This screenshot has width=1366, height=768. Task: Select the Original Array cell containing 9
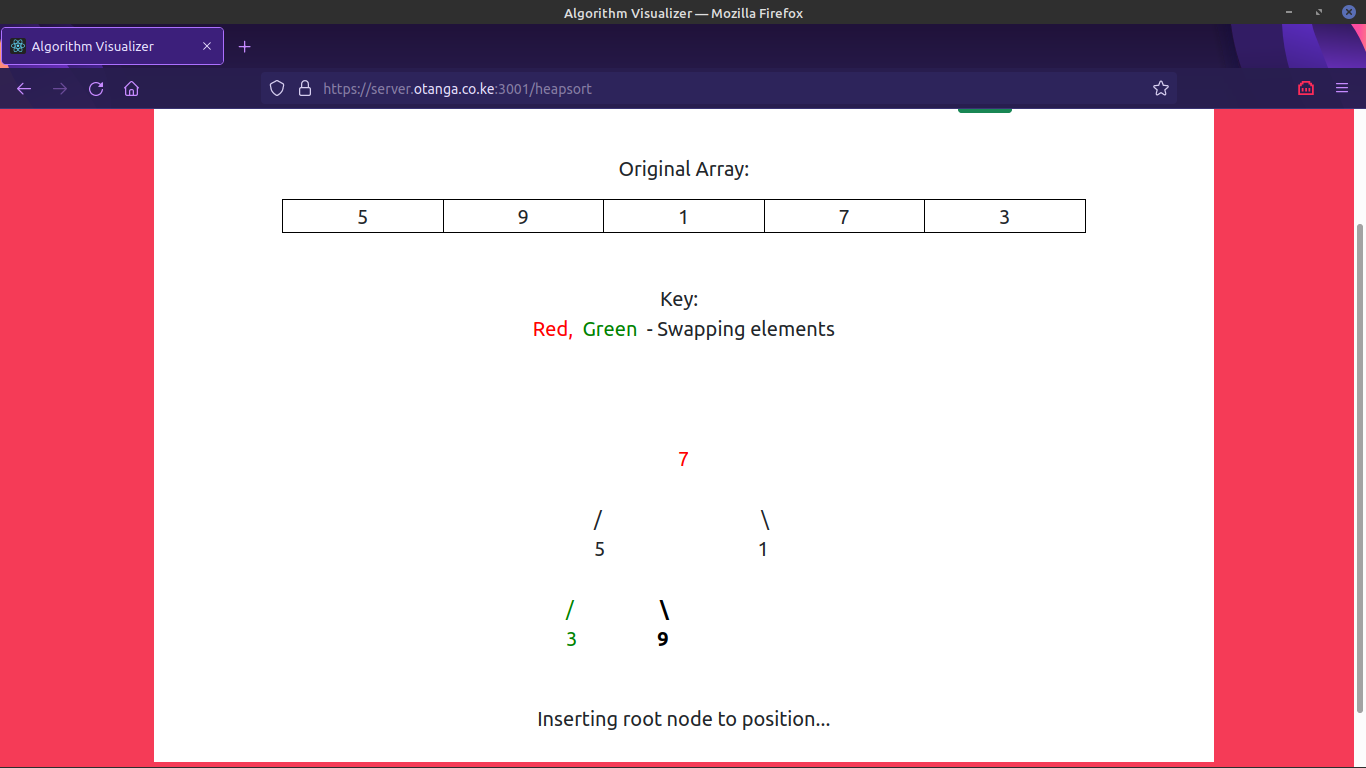(523, 217)
